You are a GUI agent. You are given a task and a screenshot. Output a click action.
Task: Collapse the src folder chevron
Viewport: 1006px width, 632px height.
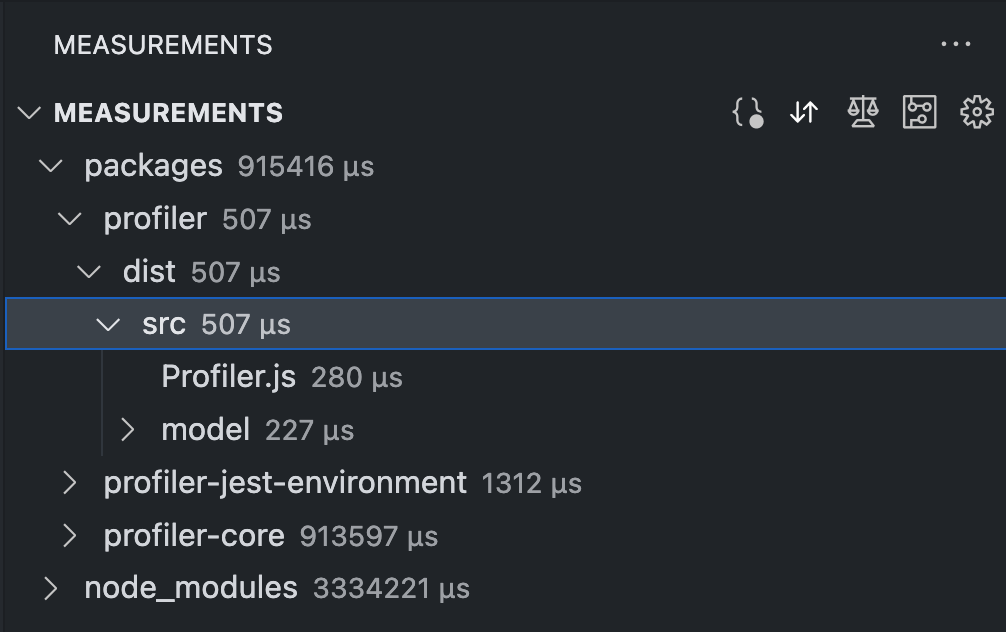108,325
